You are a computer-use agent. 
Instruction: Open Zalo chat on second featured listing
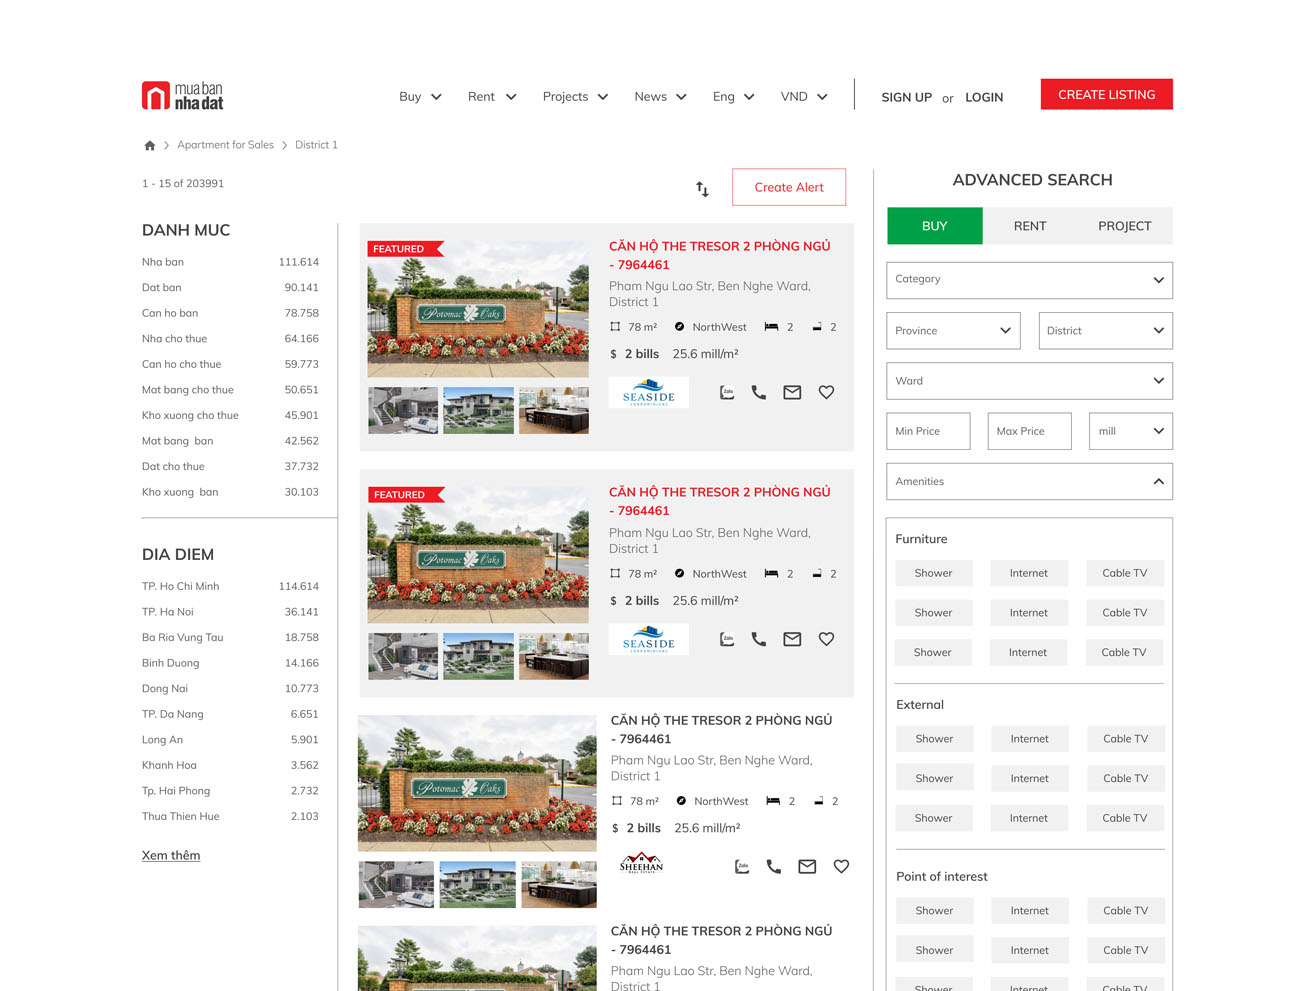tap(727, 639)
